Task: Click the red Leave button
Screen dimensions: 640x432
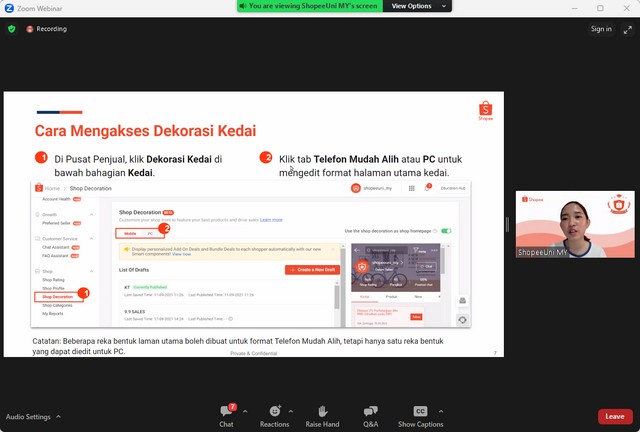Action: pyautogui.click(x=614, y=417)
